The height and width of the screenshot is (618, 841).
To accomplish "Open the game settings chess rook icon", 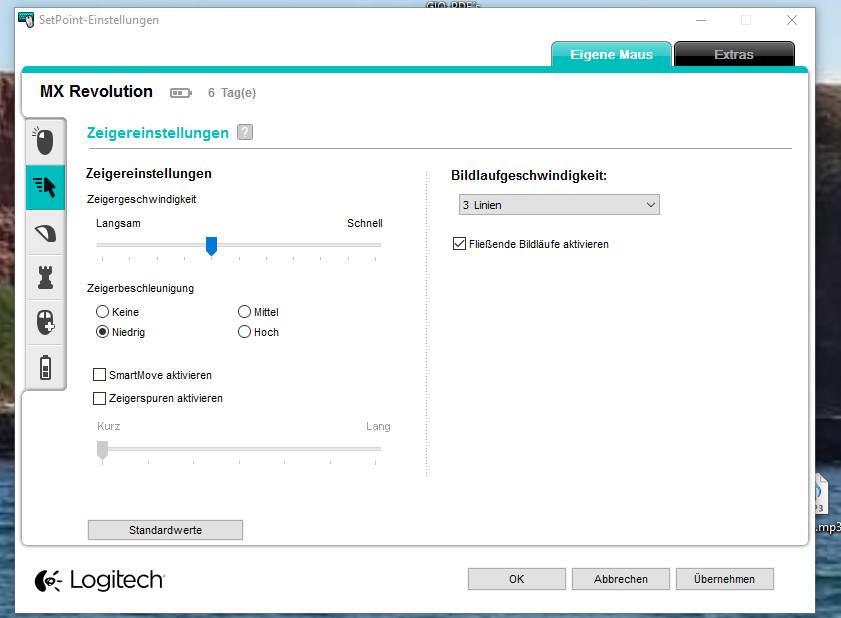I will pos(45,277).
